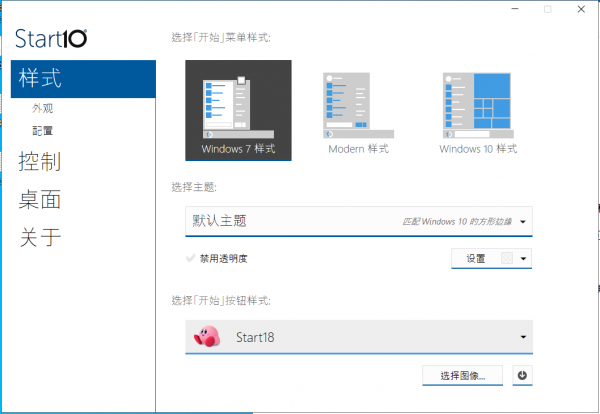
Task: Expand the 默认主题 theme dropdown
Action: click(x=359, y=221)
